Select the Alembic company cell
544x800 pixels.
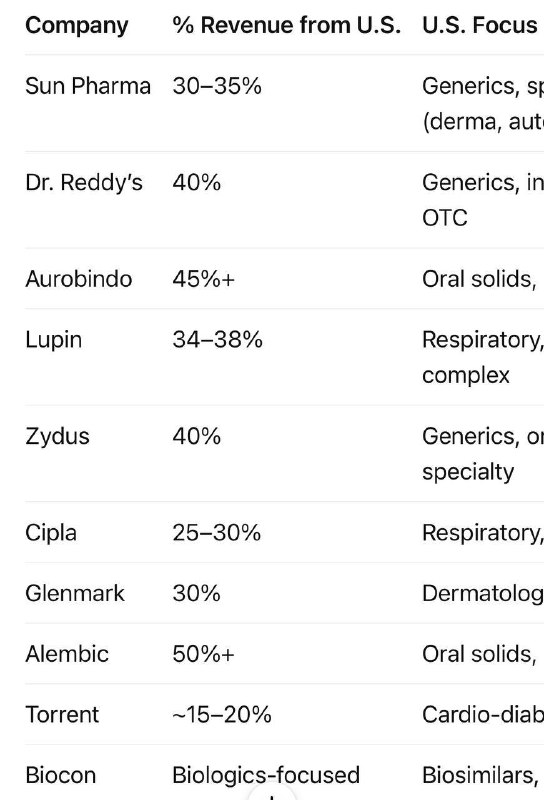click(x=67, y=654)
